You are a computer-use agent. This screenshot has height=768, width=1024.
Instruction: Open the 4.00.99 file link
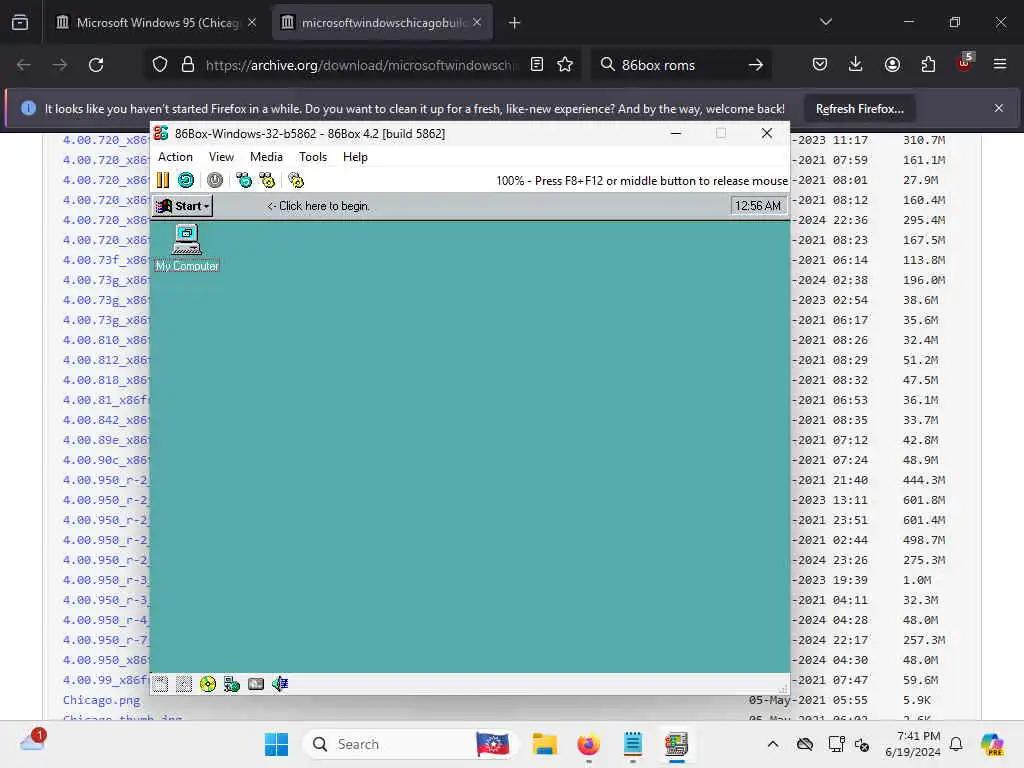[x=106, y=680]
